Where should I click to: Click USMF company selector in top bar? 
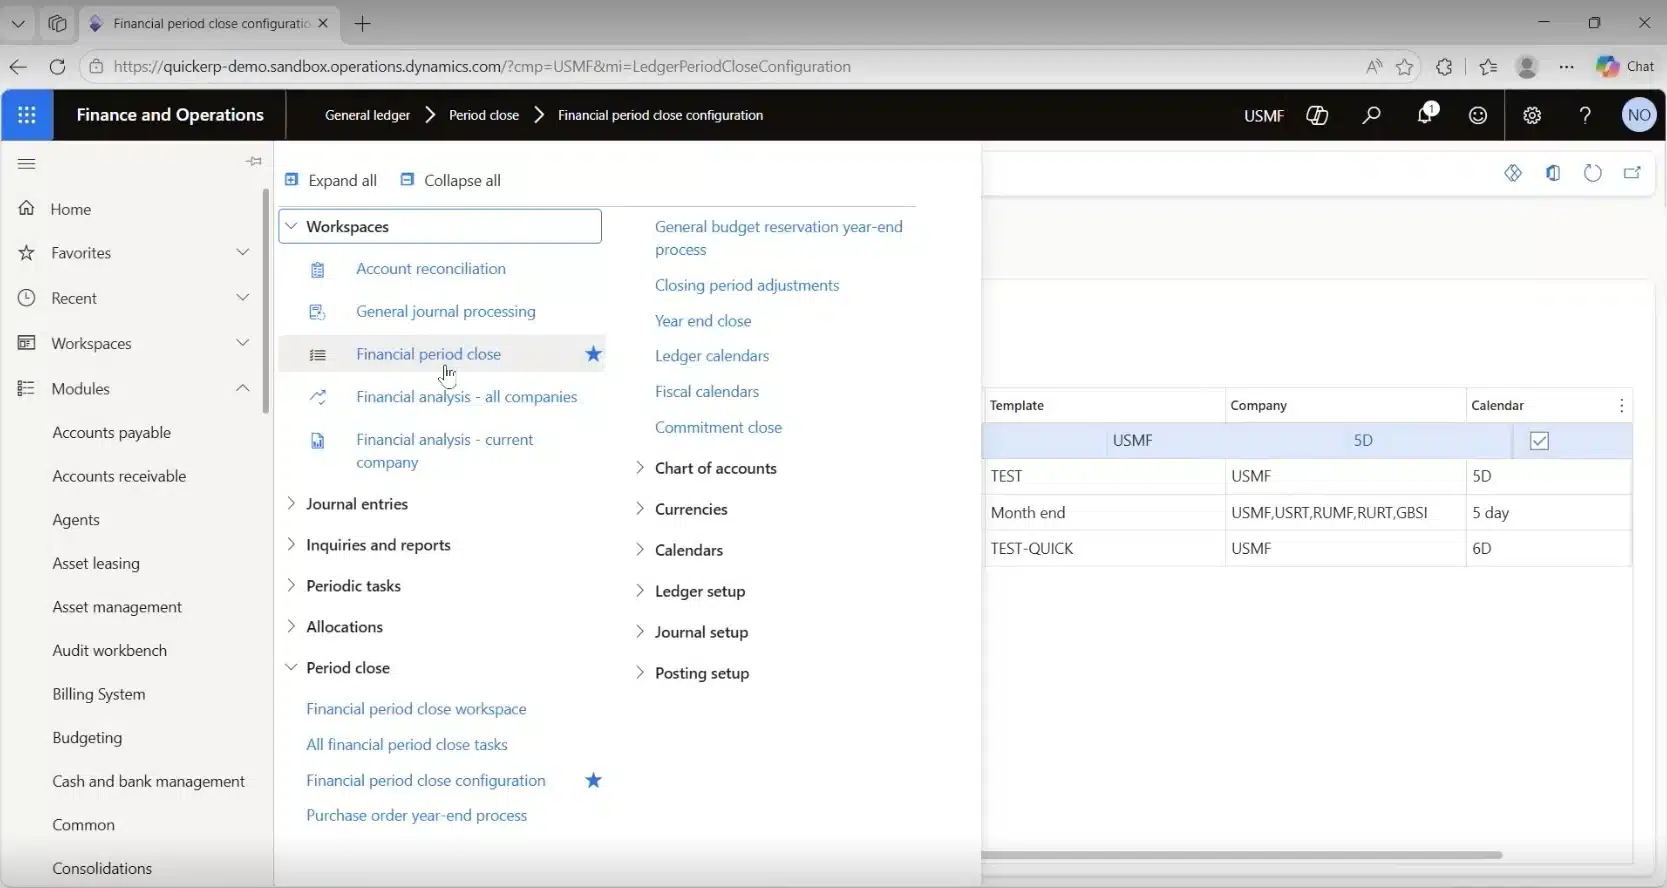point(1264,116)
